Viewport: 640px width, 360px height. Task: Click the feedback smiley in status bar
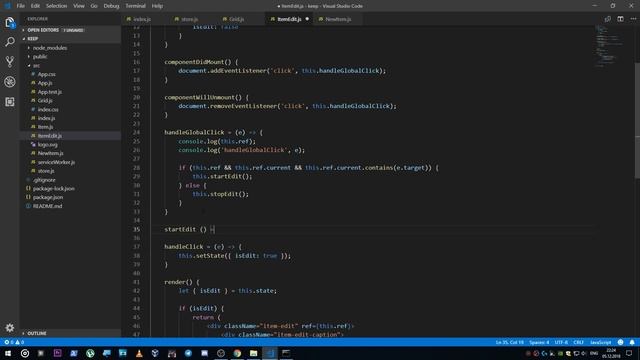(x=620, y=342)
